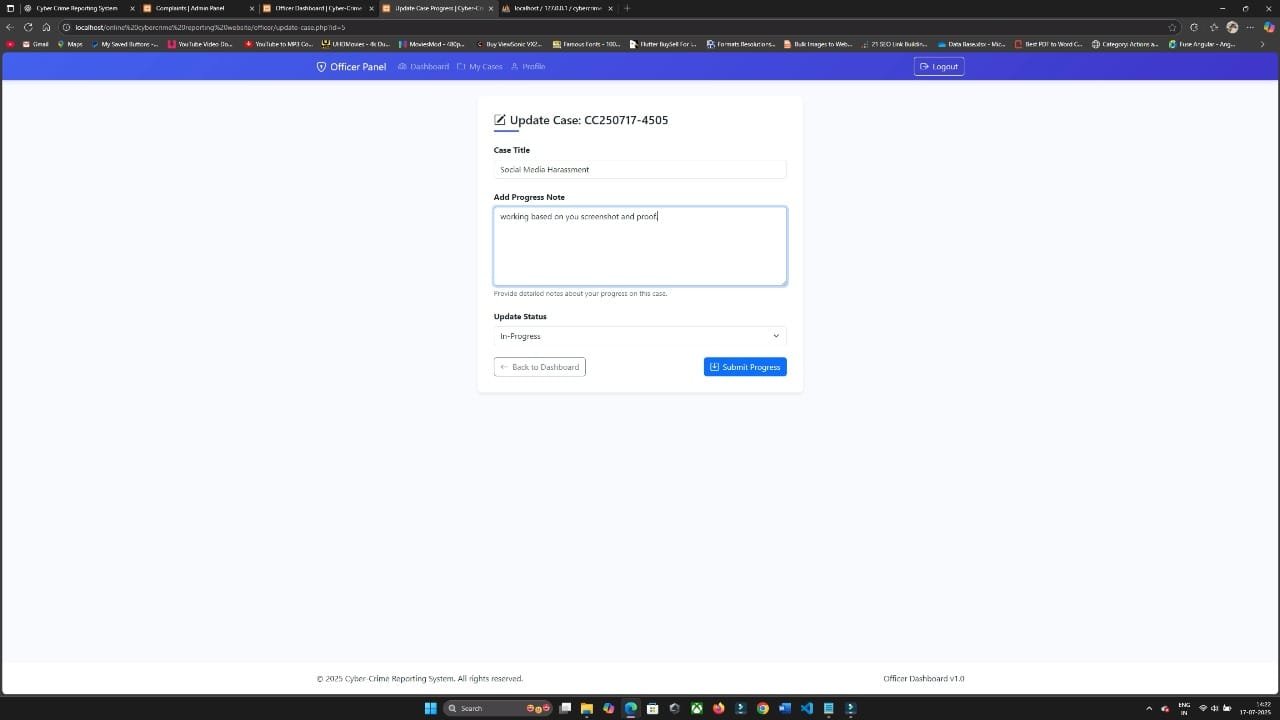
Task: Bookmark this page with star icon
Action: point(1173,27)
